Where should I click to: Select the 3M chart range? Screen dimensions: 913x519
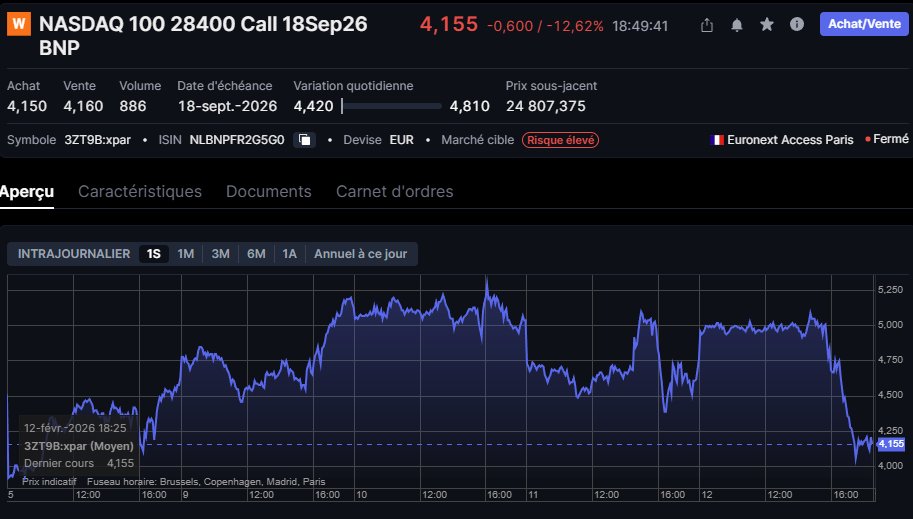[x=220, y=254]
